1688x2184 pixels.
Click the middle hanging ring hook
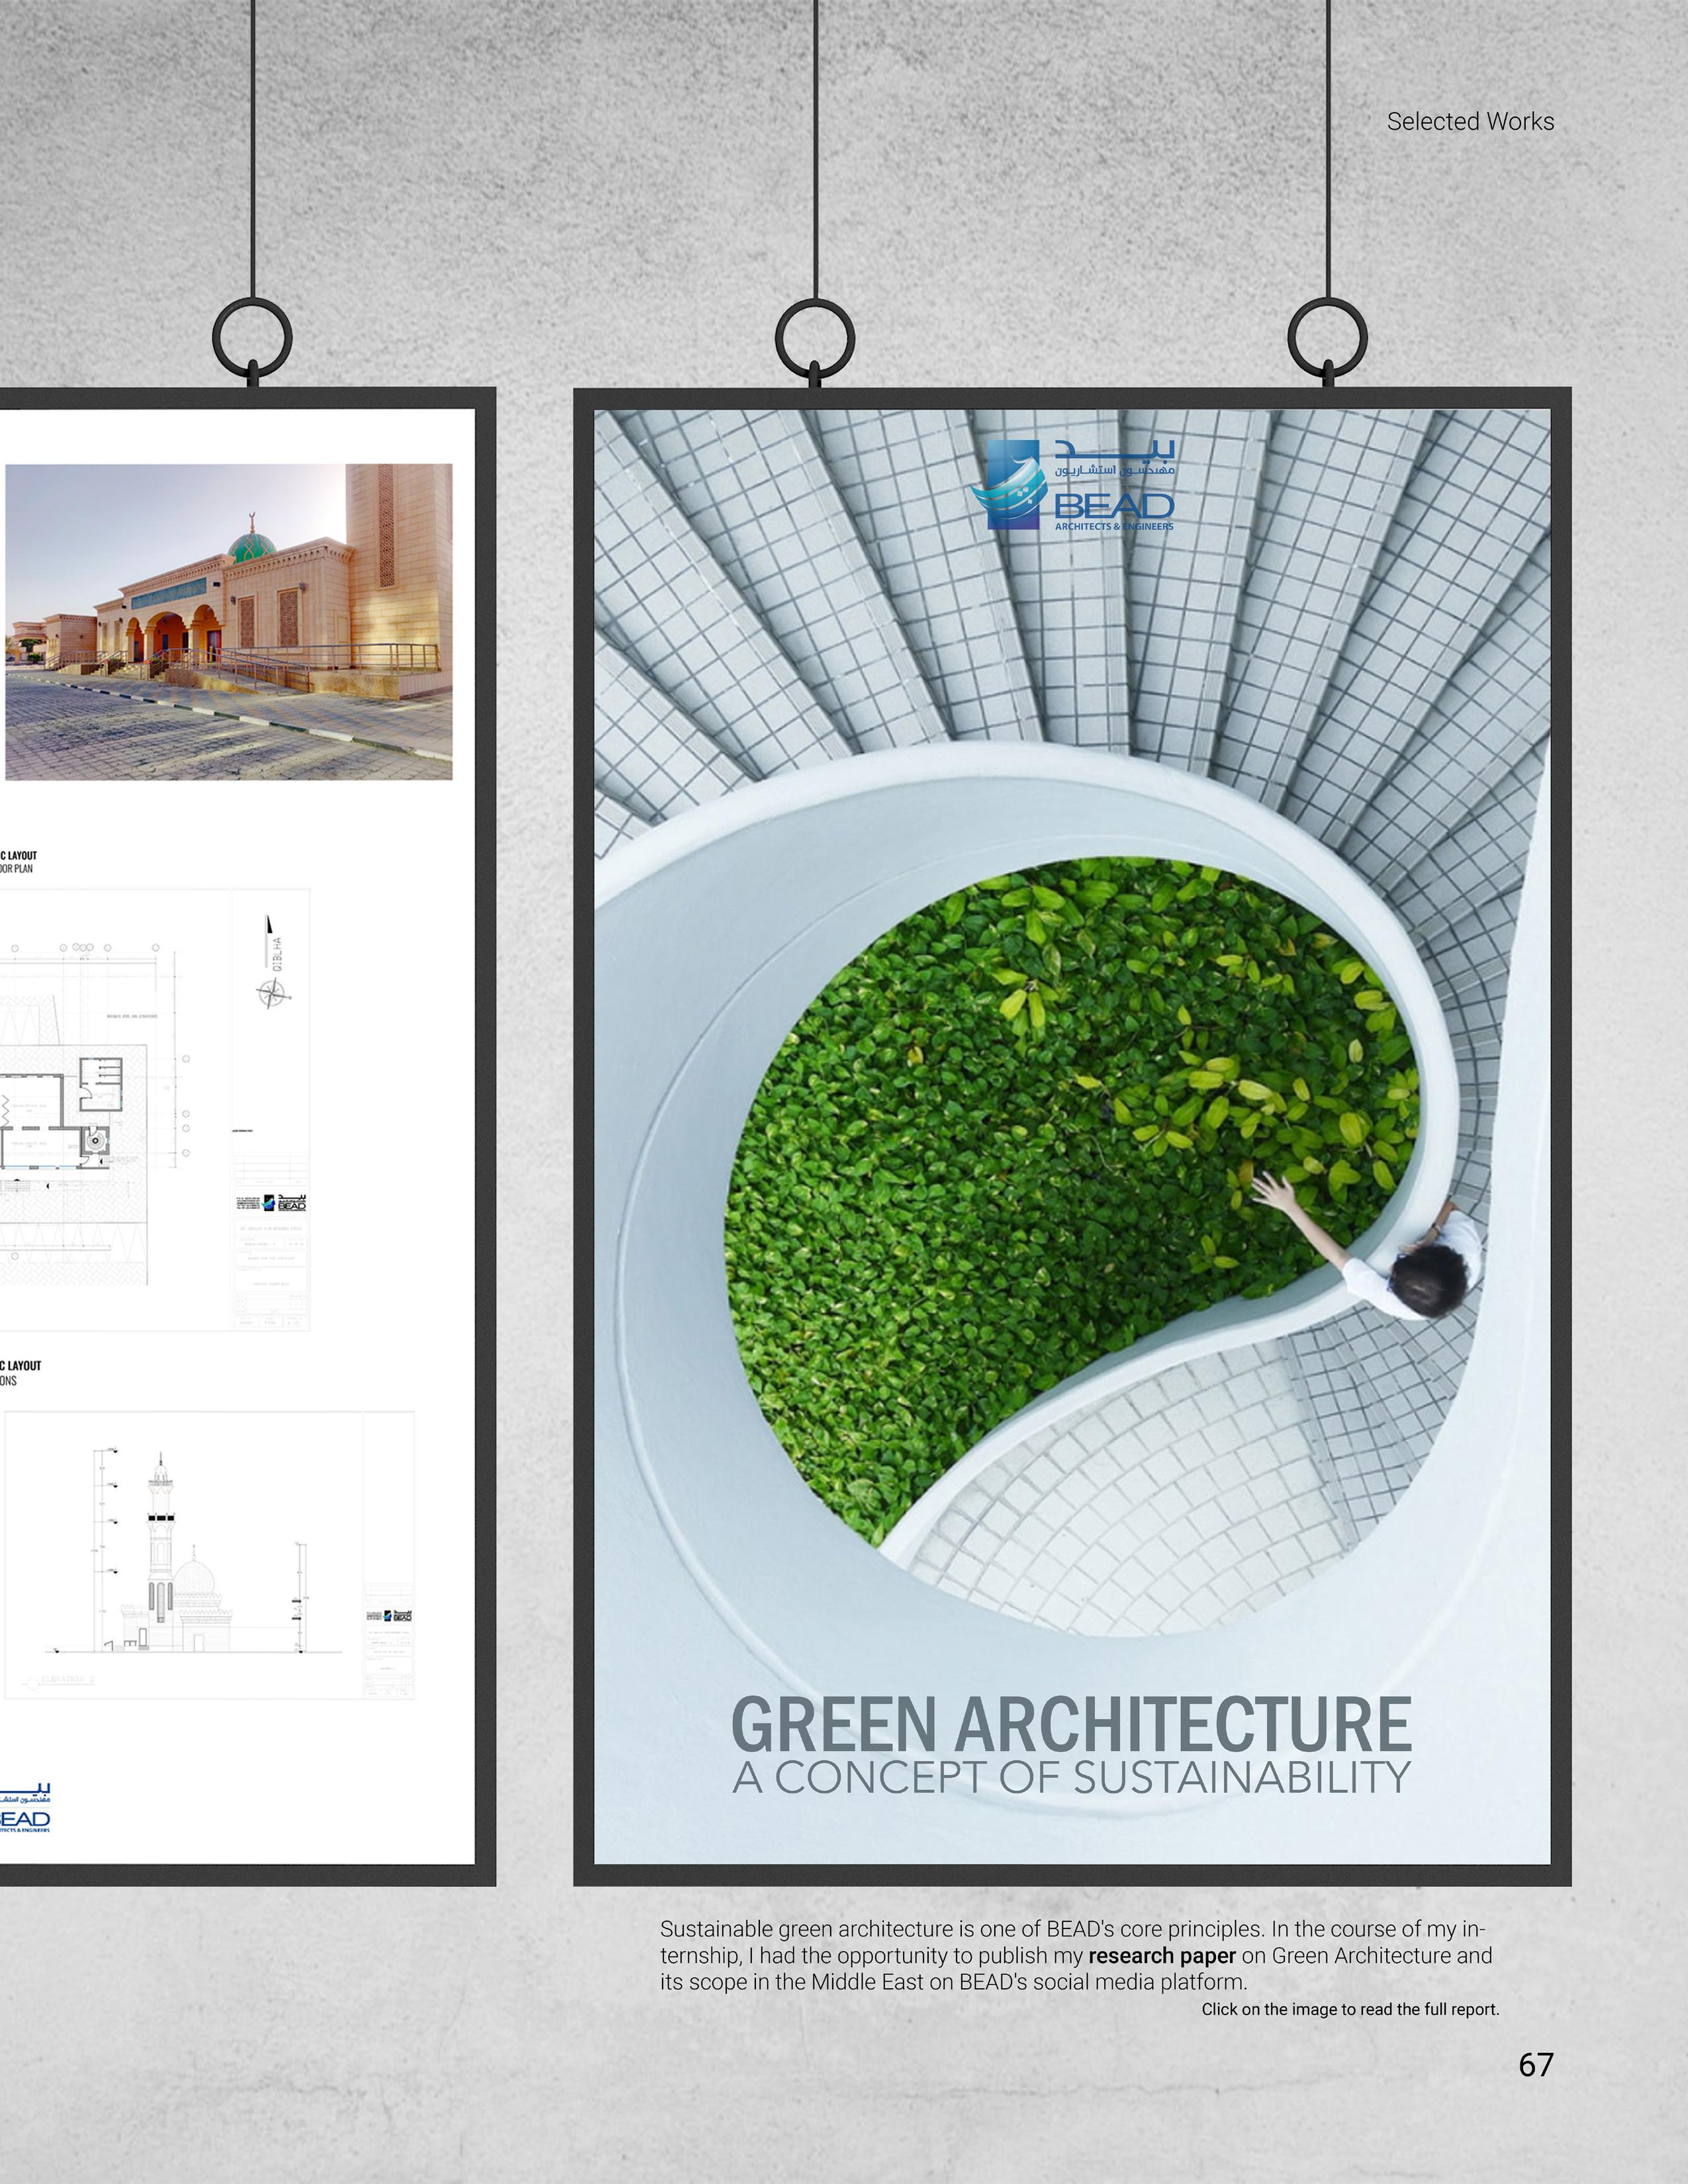815,338
